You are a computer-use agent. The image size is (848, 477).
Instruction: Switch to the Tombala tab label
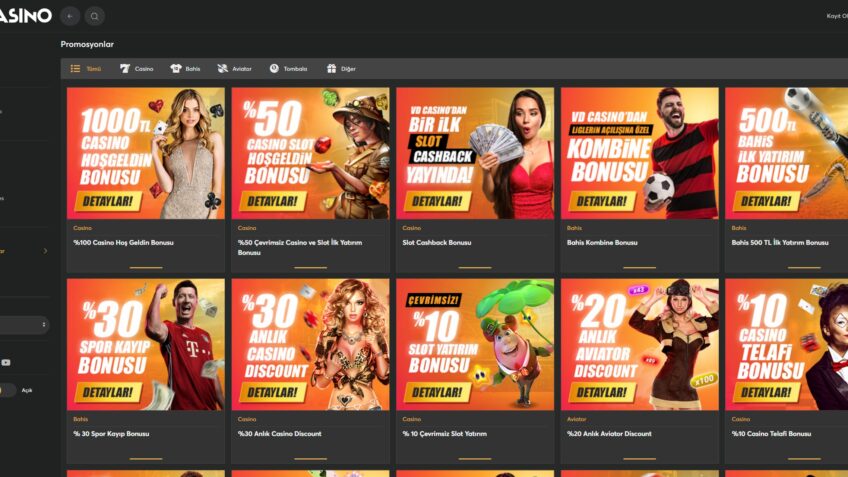coord(295,69)
